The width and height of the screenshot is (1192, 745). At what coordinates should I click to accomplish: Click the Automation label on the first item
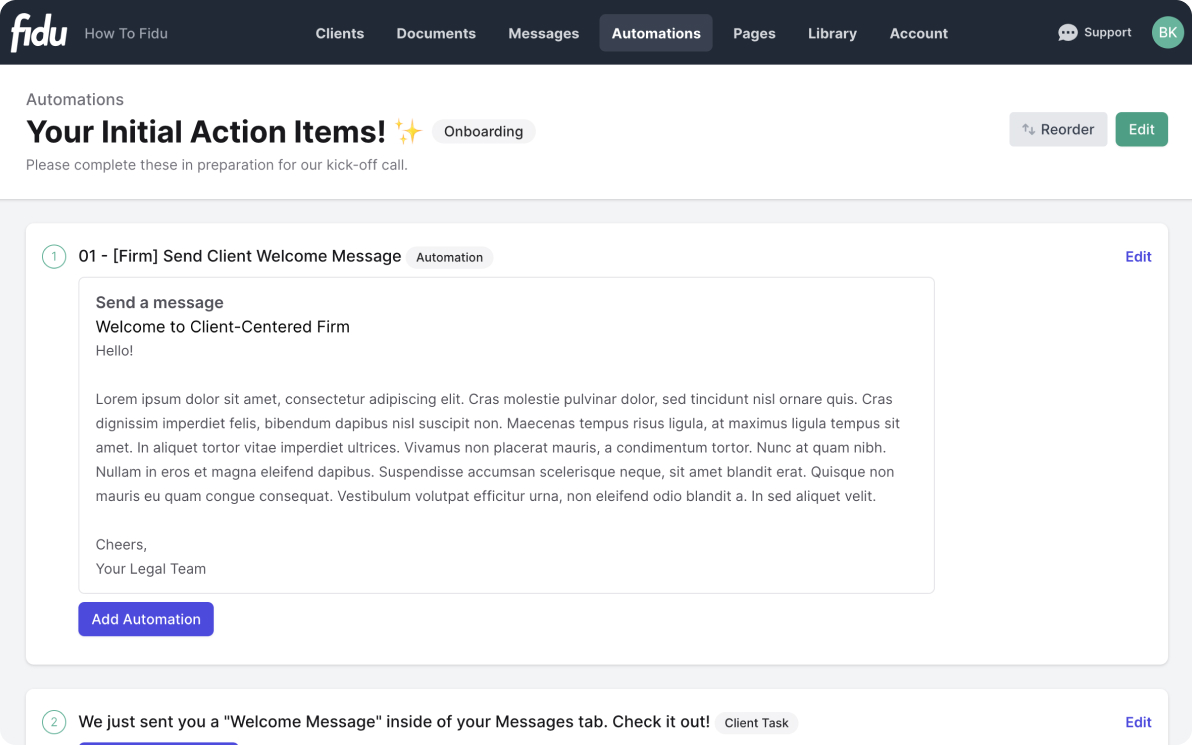(x=450, y=257)
